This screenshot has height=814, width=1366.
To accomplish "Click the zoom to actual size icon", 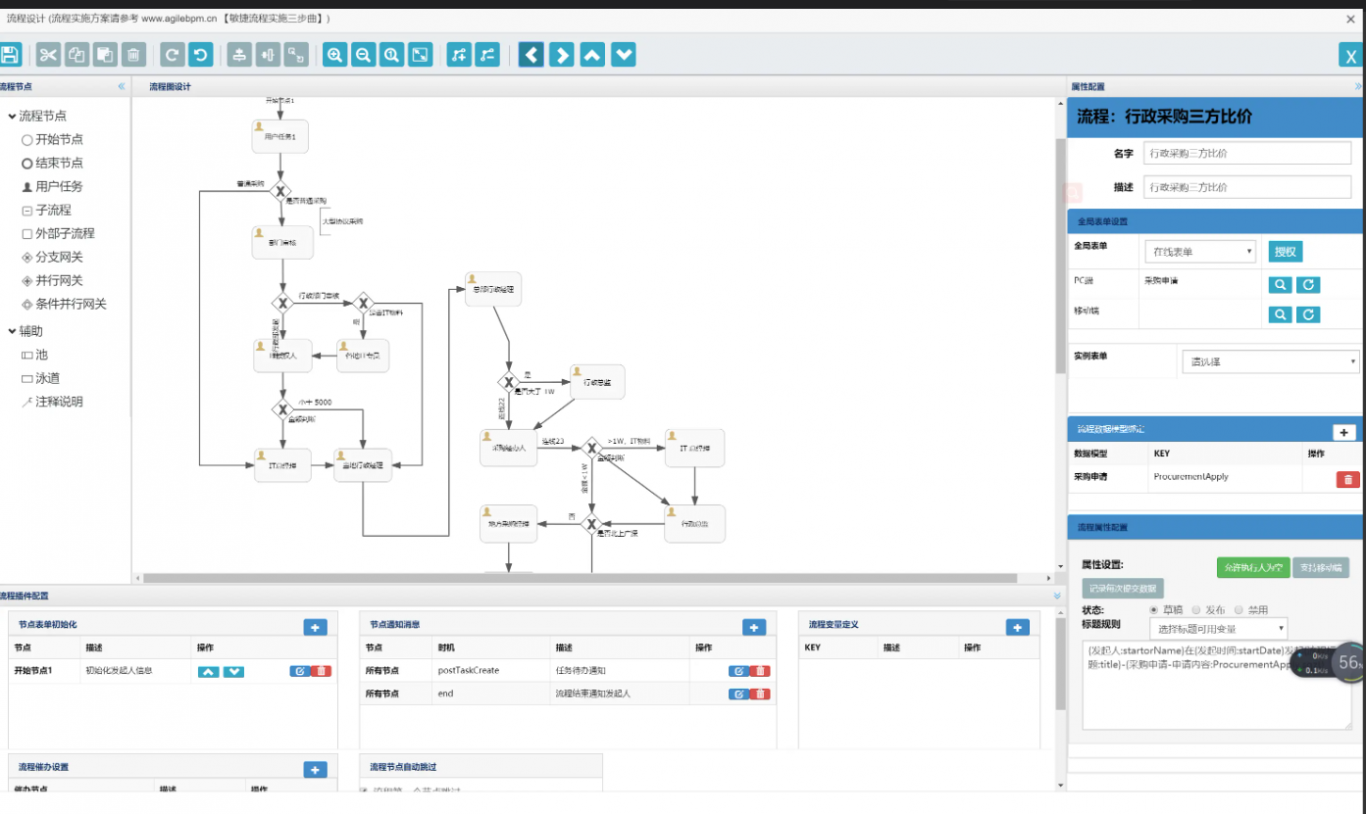I will tap(392, 55).
